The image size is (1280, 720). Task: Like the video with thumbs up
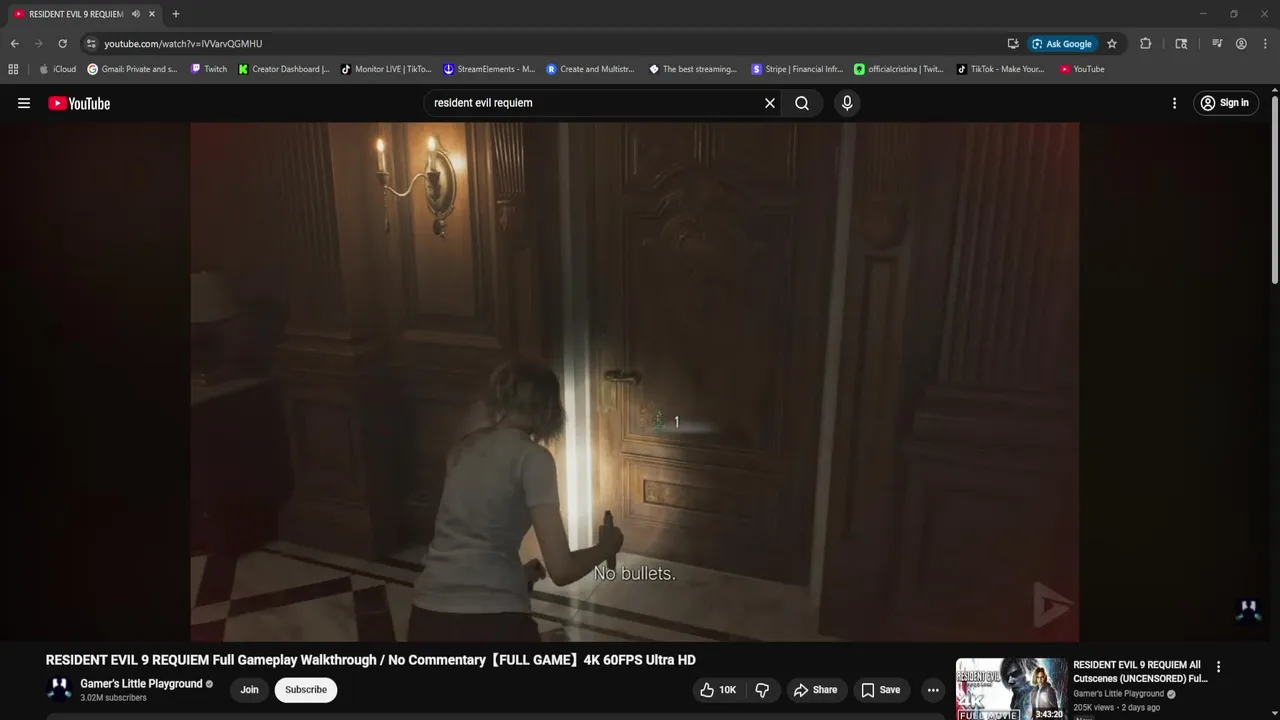(x=718, y=690)
